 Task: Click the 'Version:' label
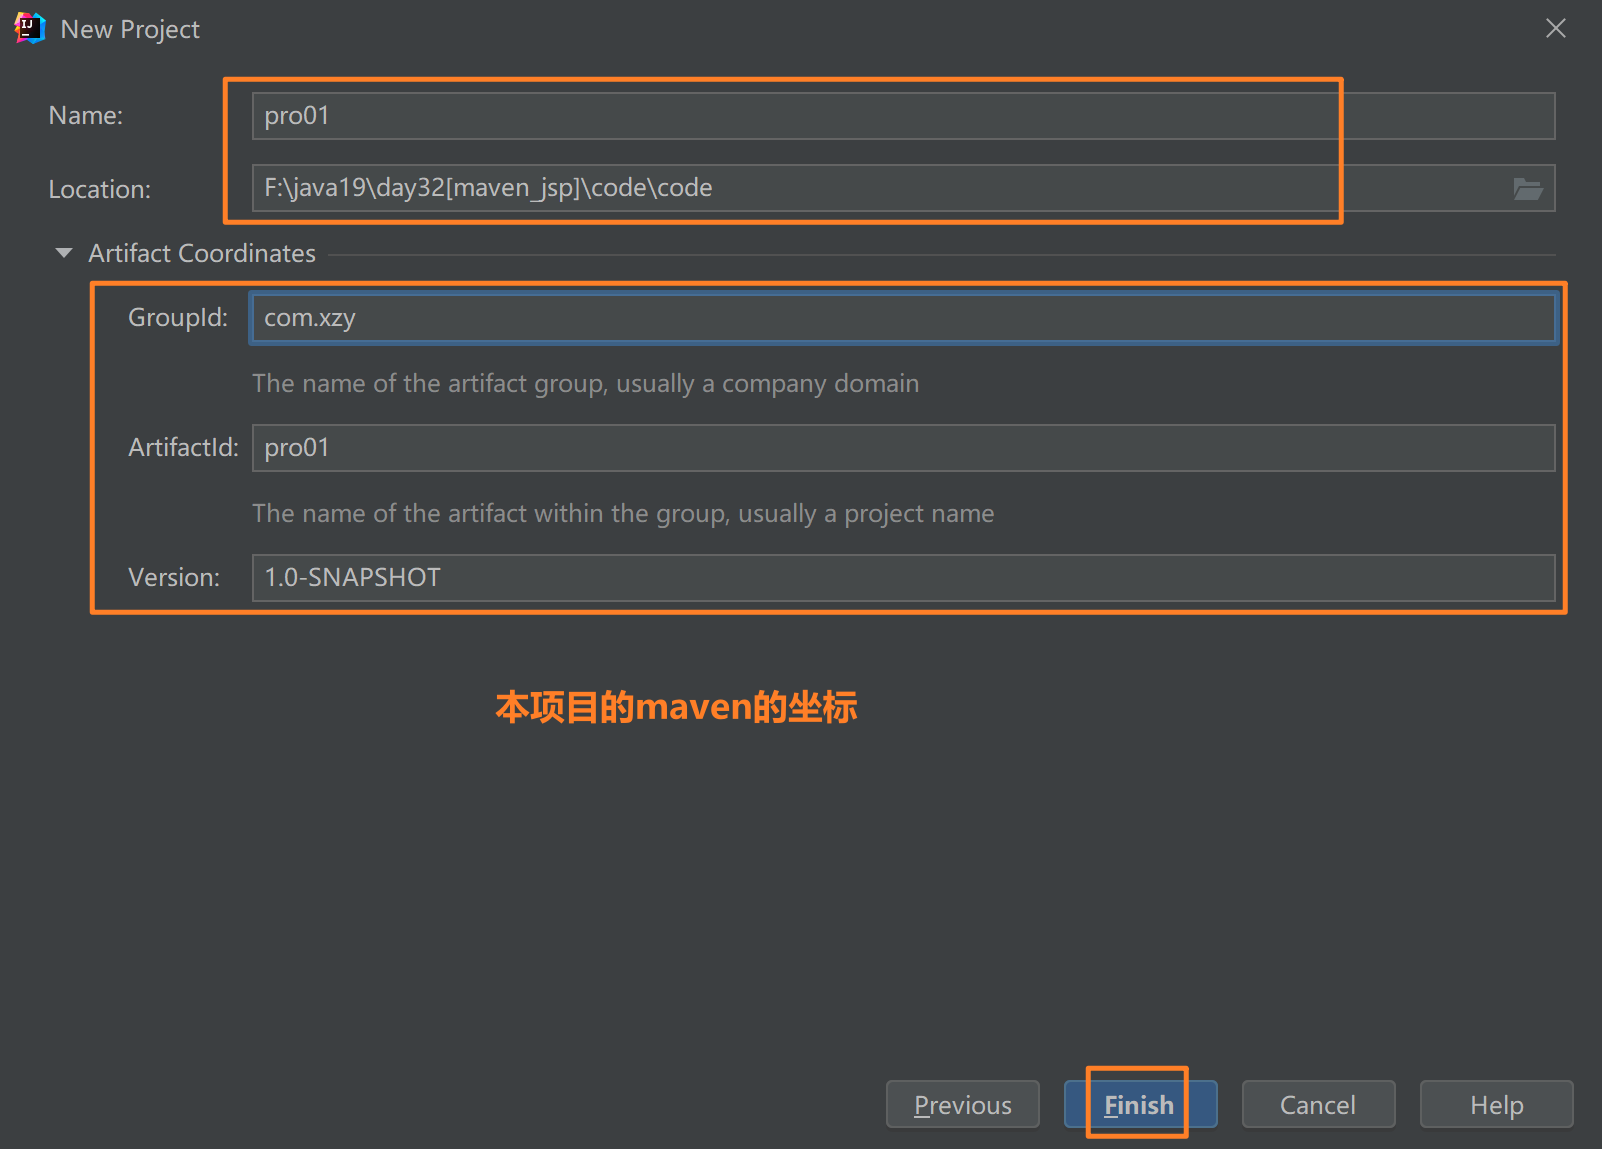[174, 577]
